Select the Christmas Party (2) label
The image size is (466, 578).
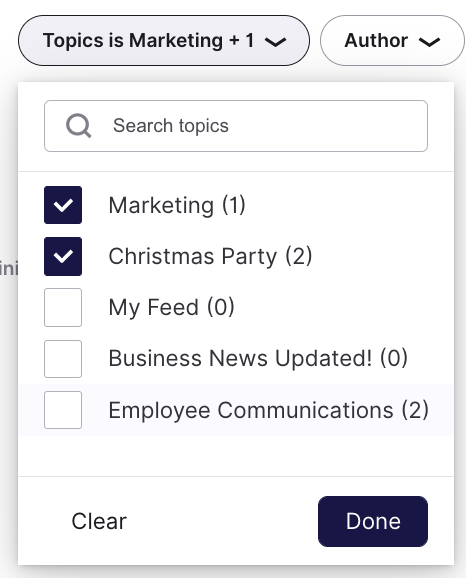210,257
